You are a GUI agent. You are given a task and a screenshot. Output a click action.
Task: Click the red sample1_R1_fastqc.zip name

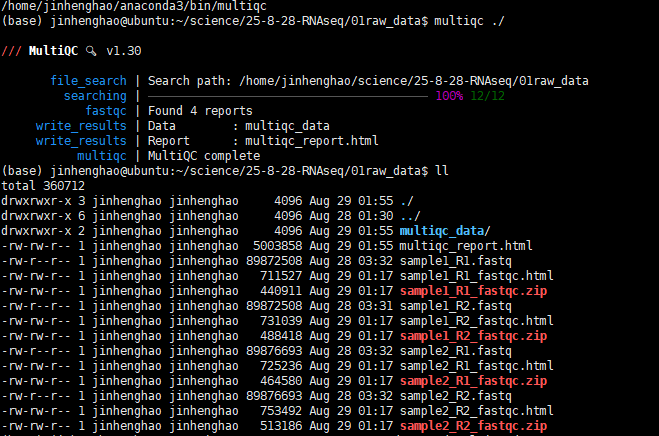coord(473,291)
